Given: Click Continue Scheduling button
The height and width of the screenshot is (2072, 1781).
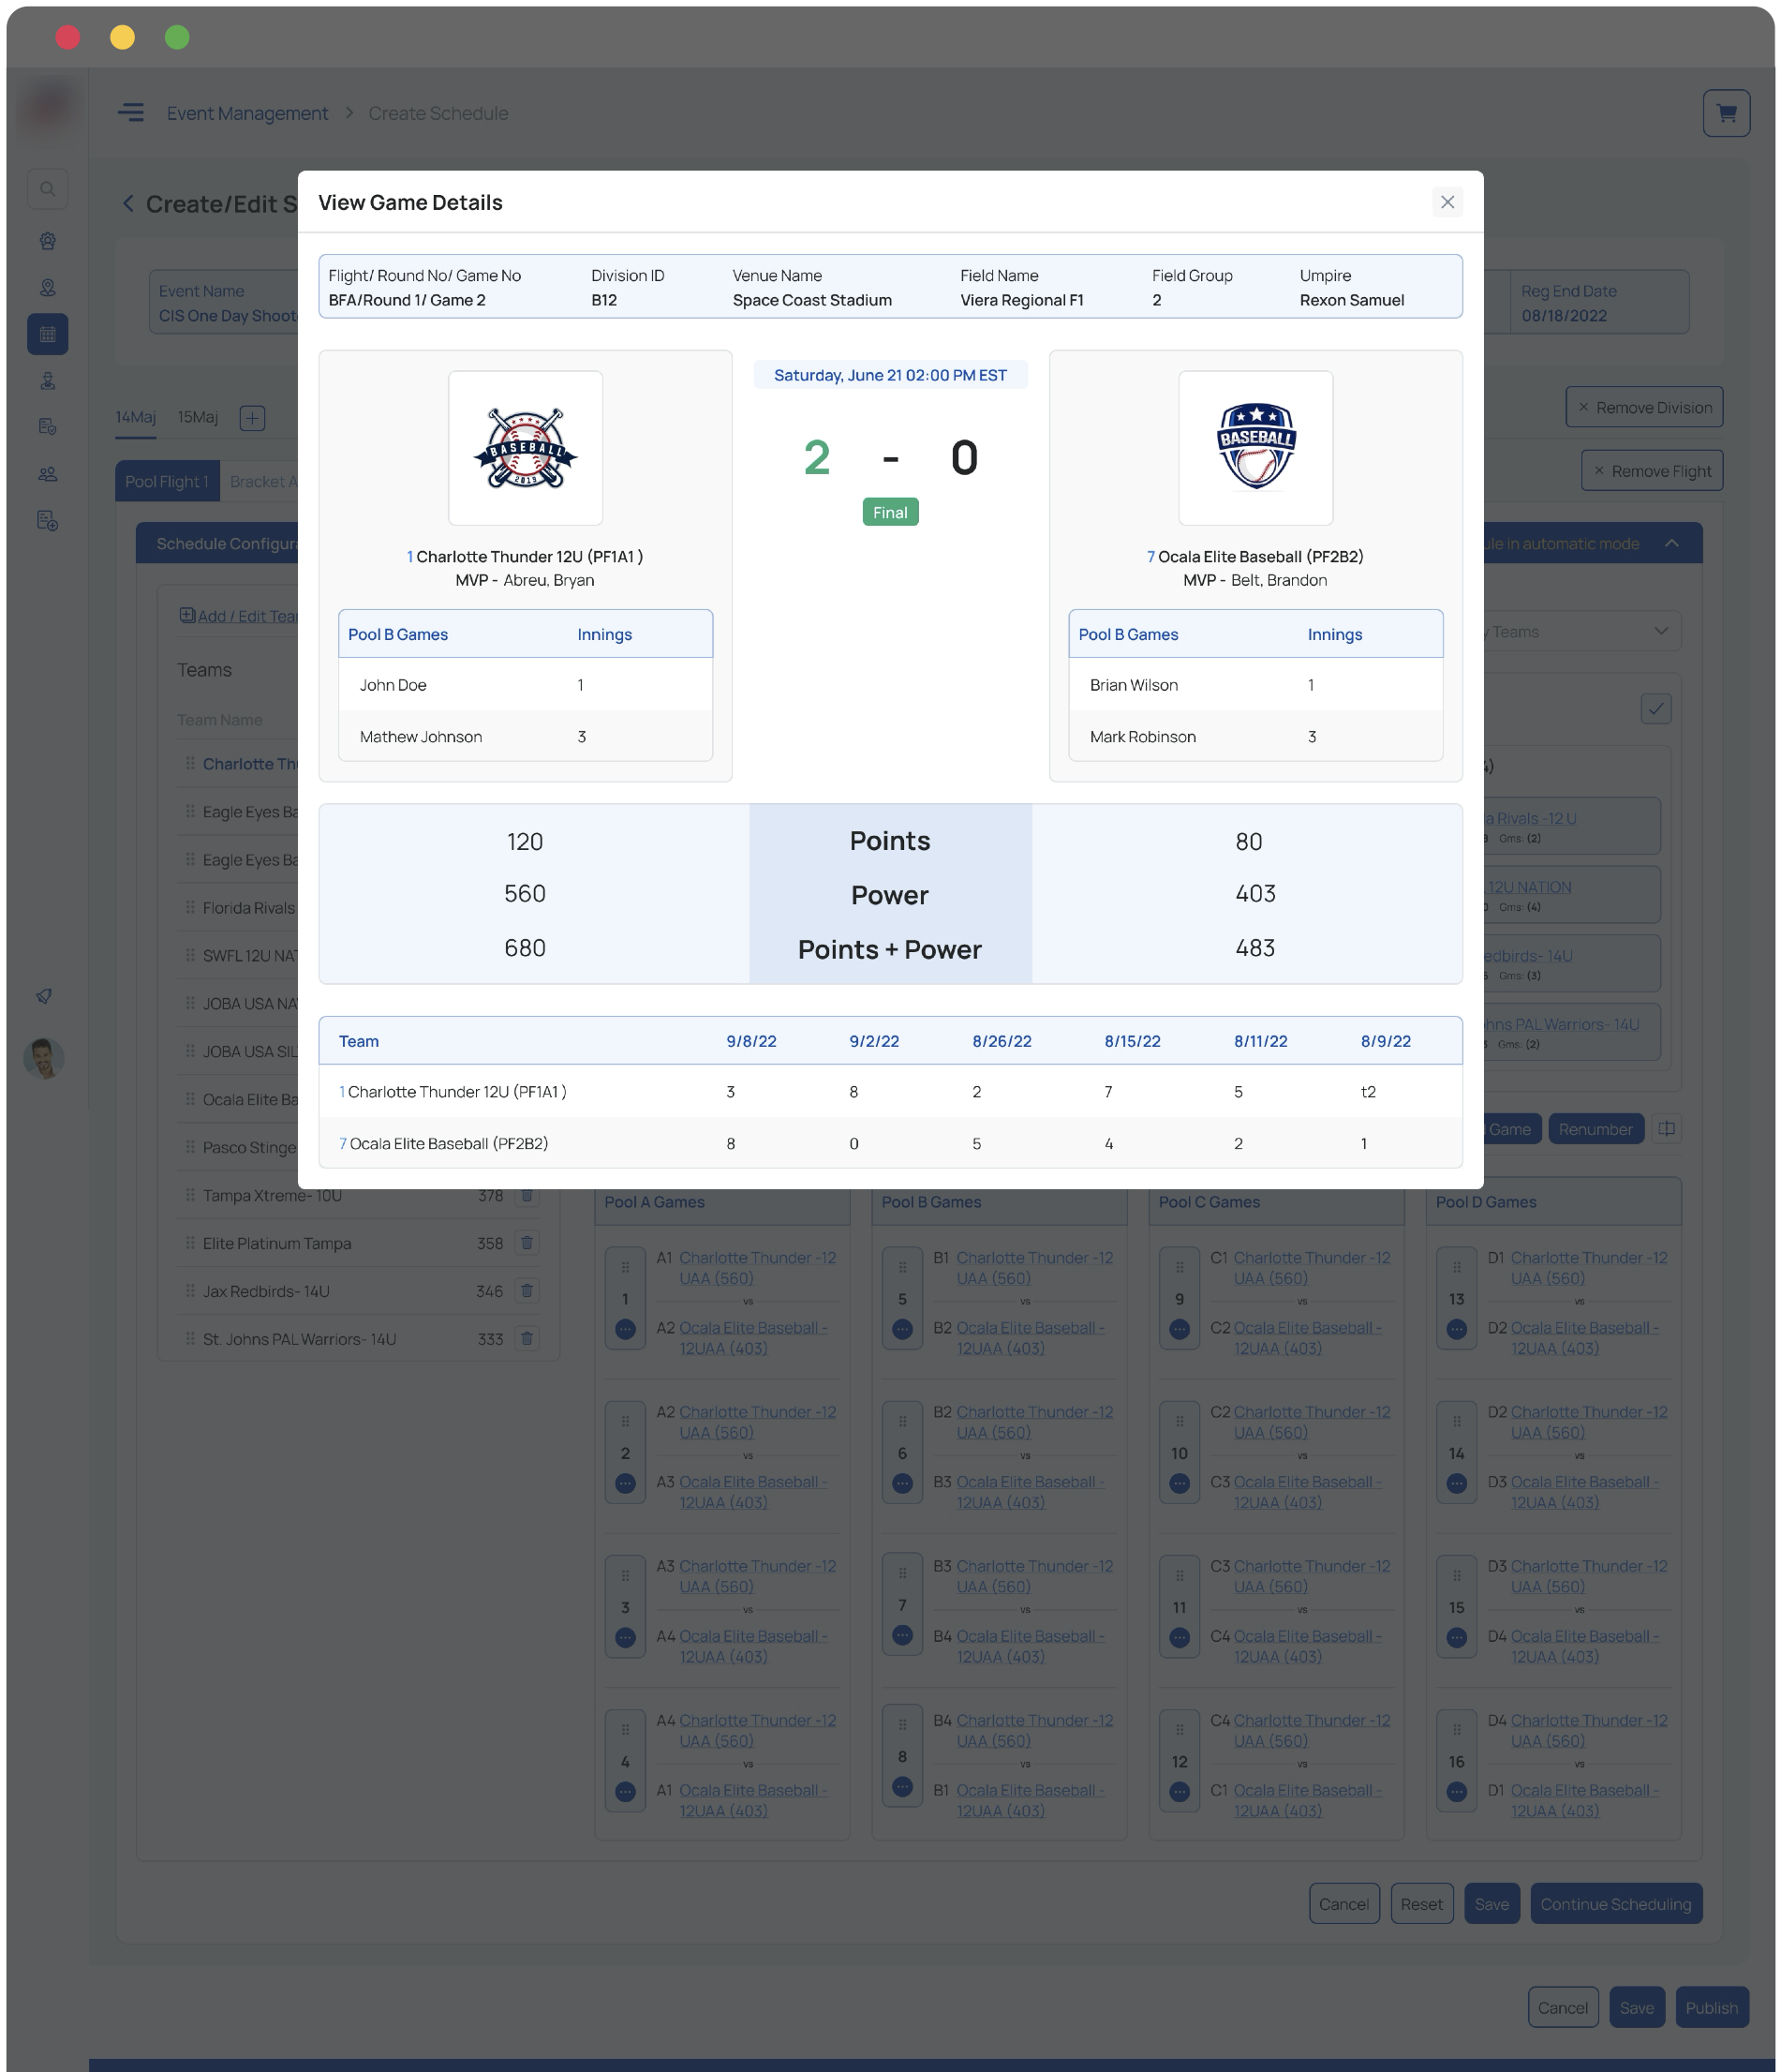Looking at the screenshot, I should pos(1615,1903).
